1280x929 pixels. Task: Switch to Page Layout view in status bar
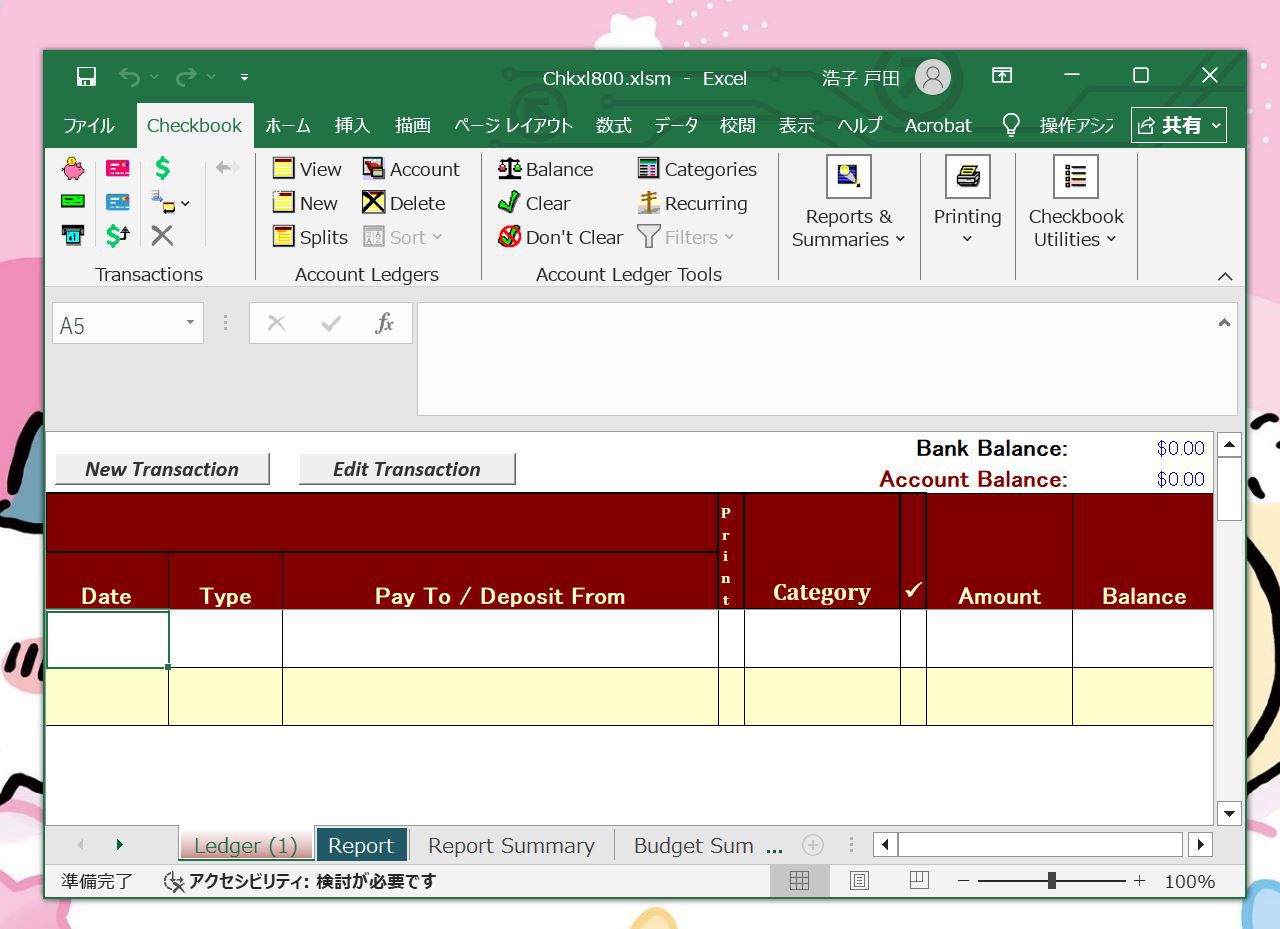coord(859,880)
